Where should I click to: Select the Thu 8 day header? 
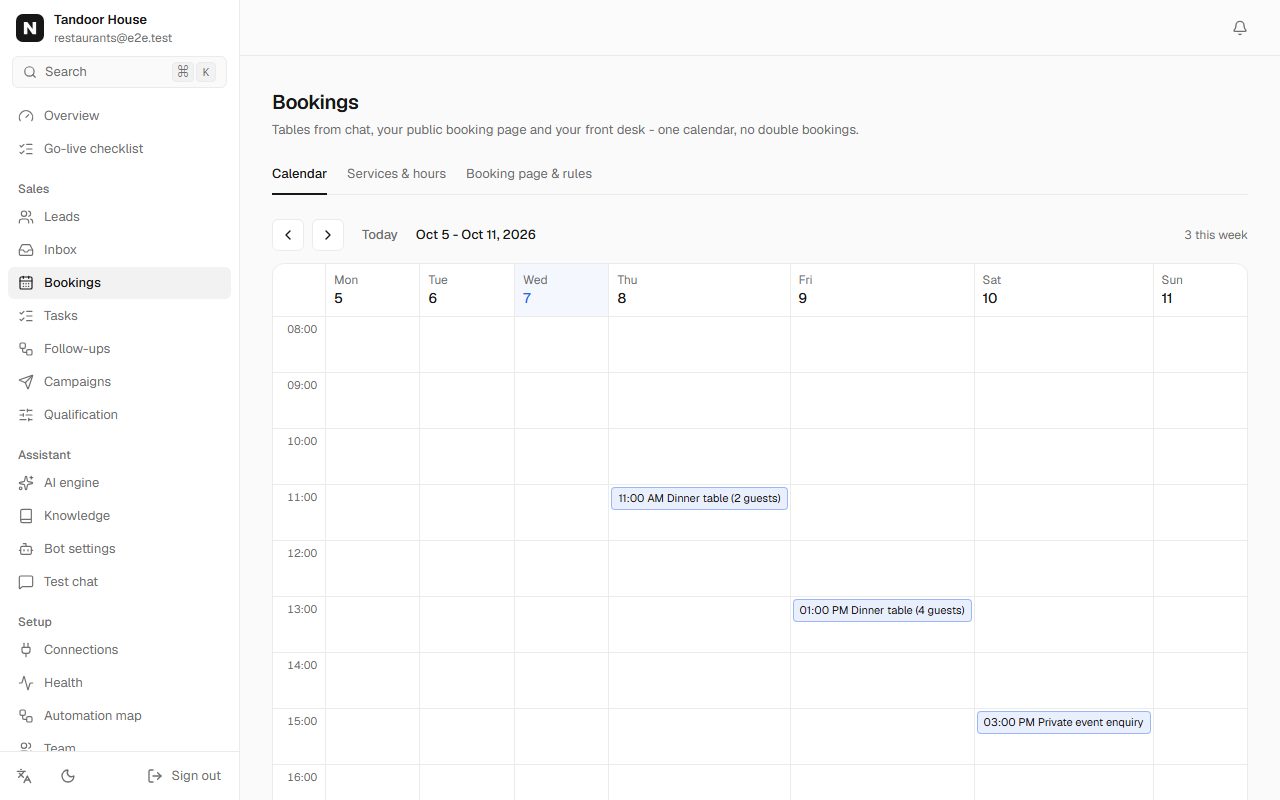(x=699, y=290)
